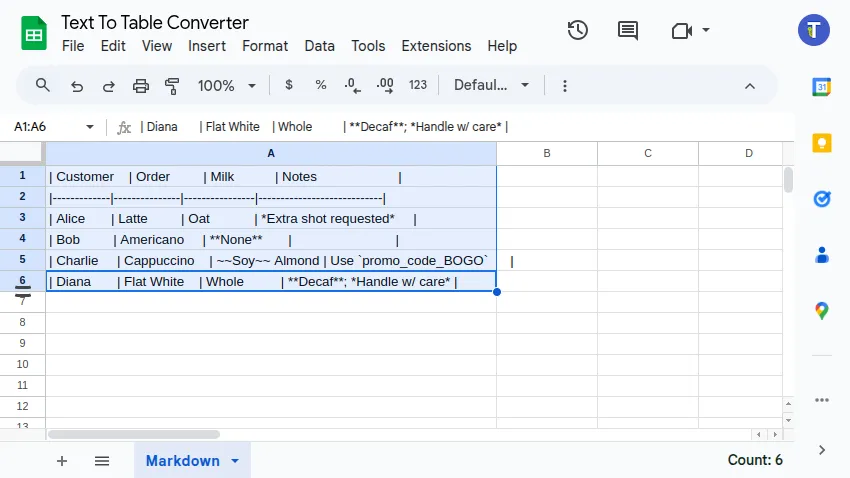Show more toolbar options three dots
This screenshot has width=850, height=478.
(x=564, y=86)
